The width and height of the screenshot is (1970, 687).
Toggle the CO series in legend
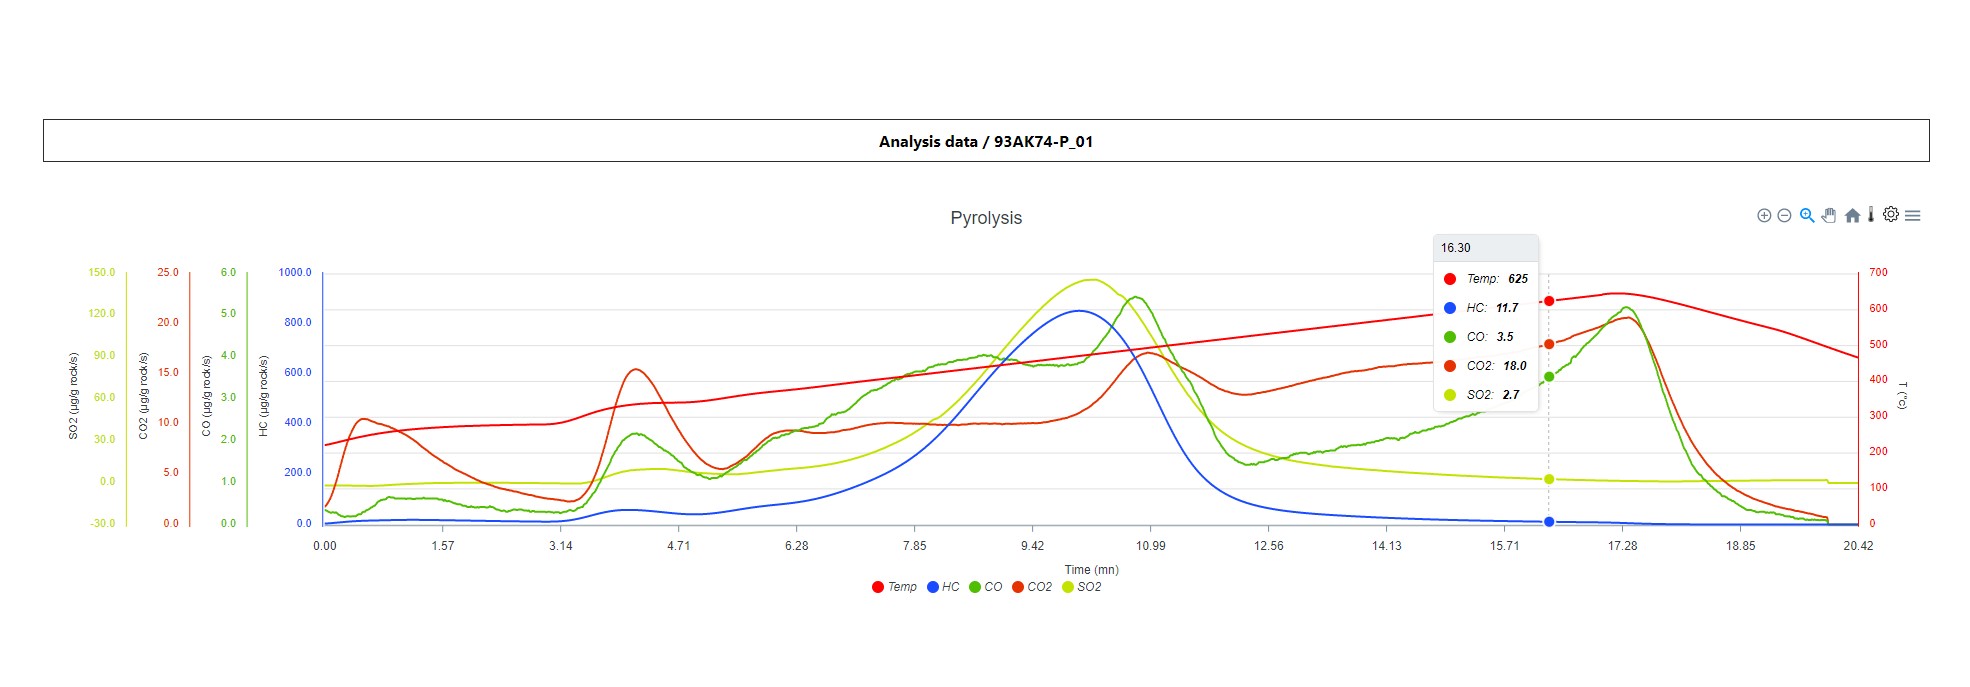click(x=985, y=587)
